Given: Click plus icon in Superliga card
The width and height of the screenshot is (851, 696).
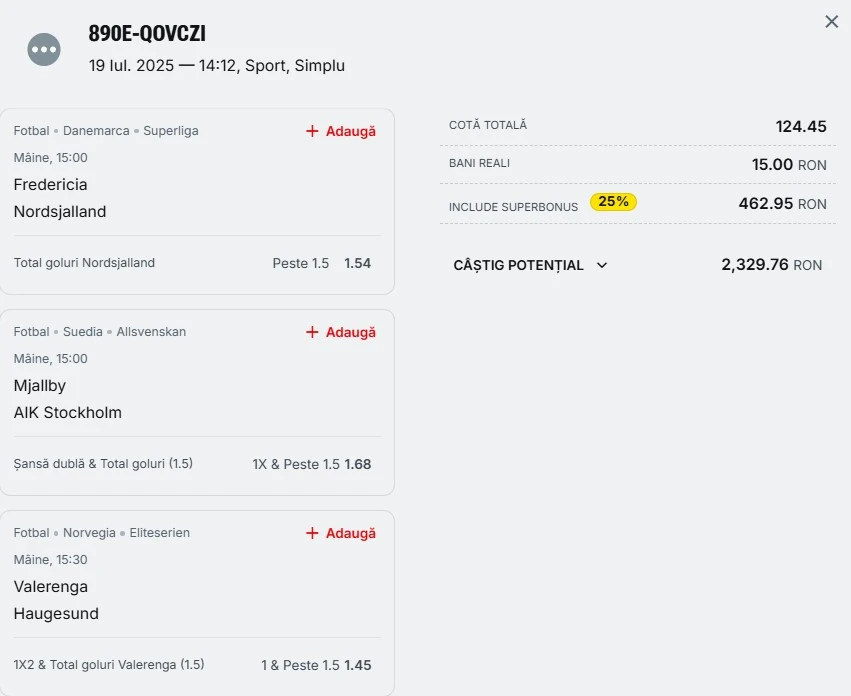Looking at the screenshot, I should click(x=312, y=131).
